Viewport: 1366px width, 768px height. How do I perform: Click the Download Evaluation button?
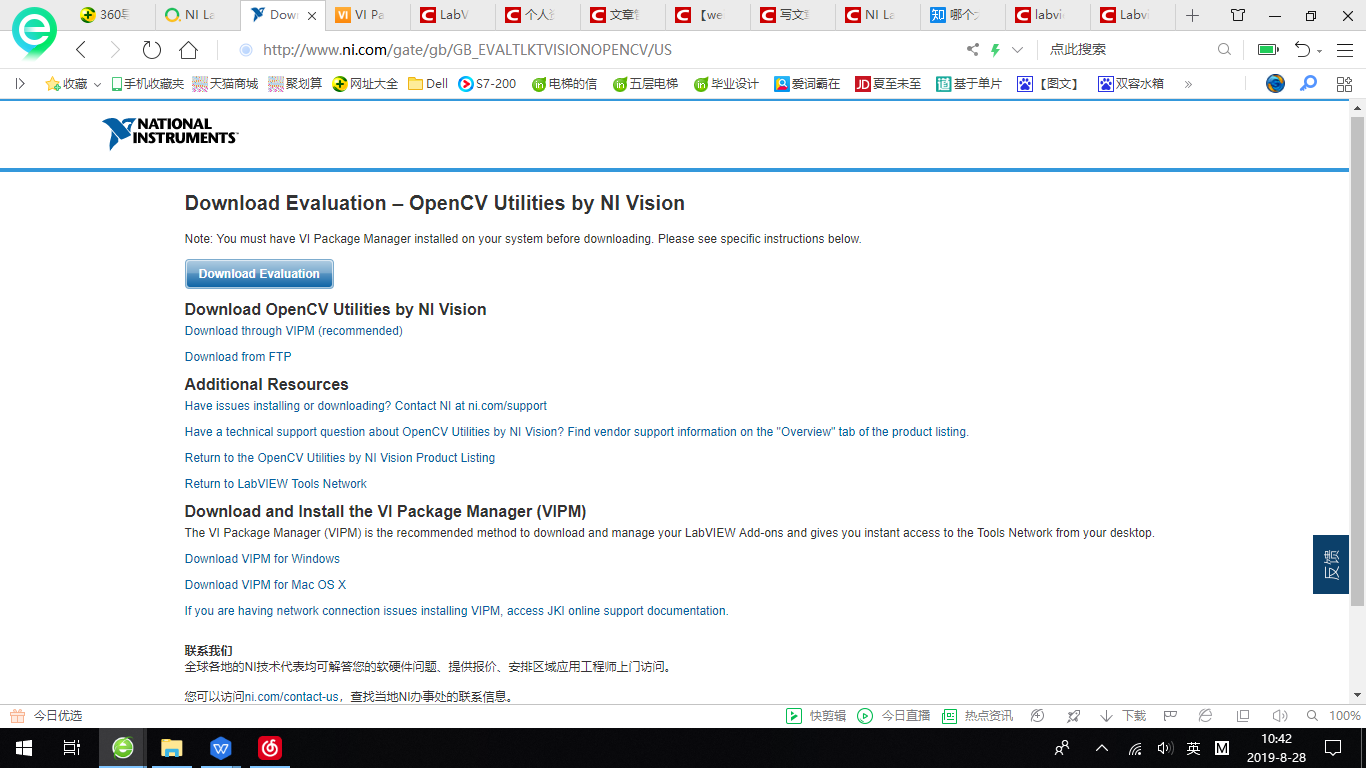coord(259,273)
